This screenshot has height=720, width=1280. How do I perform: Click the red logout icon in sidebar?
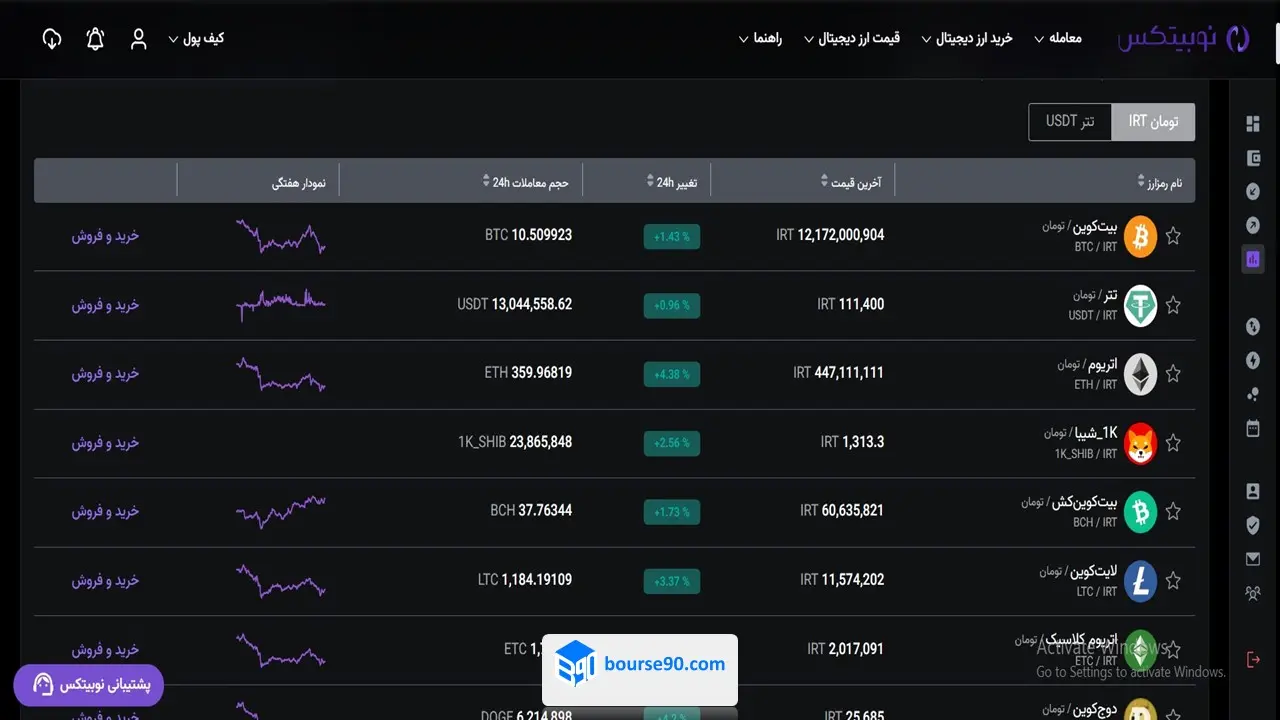1253,659
